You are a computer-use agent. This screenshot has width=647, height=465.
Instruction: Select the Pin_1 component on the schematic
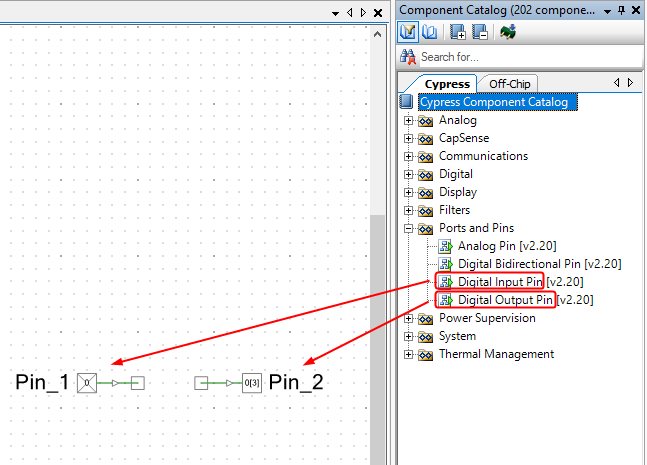click(88, 382)
